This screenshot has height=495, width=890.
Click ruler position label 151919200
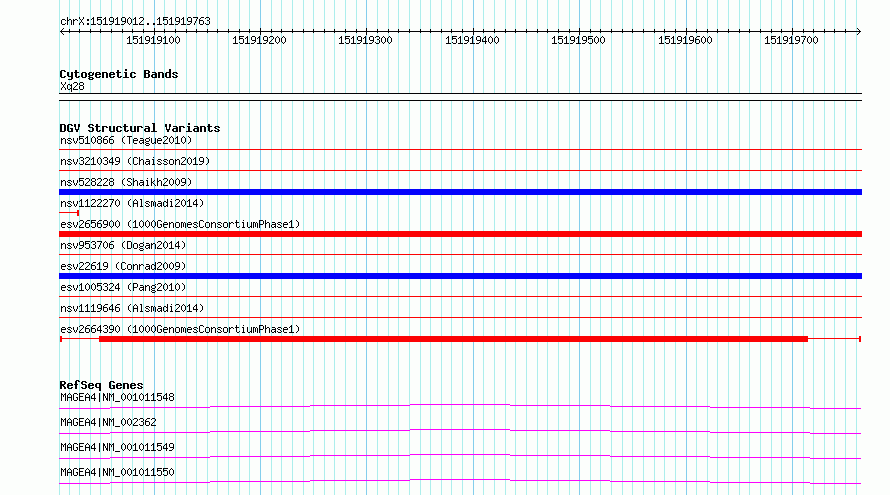click(259, 40)
